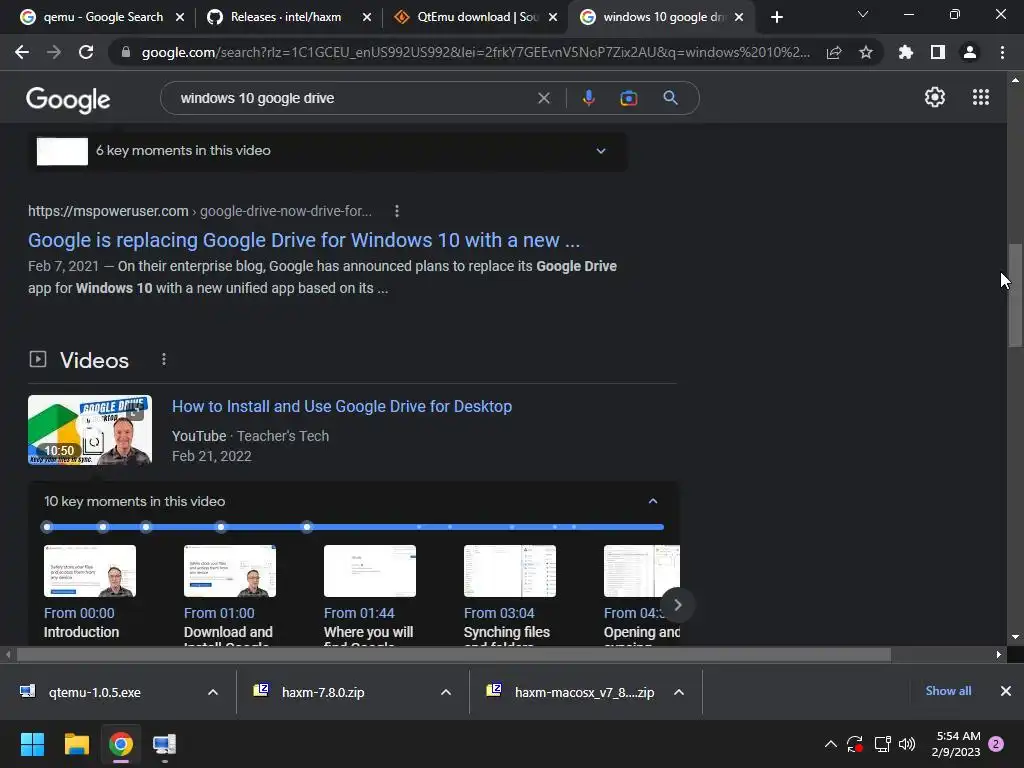Reload the current page

[86, 52]
